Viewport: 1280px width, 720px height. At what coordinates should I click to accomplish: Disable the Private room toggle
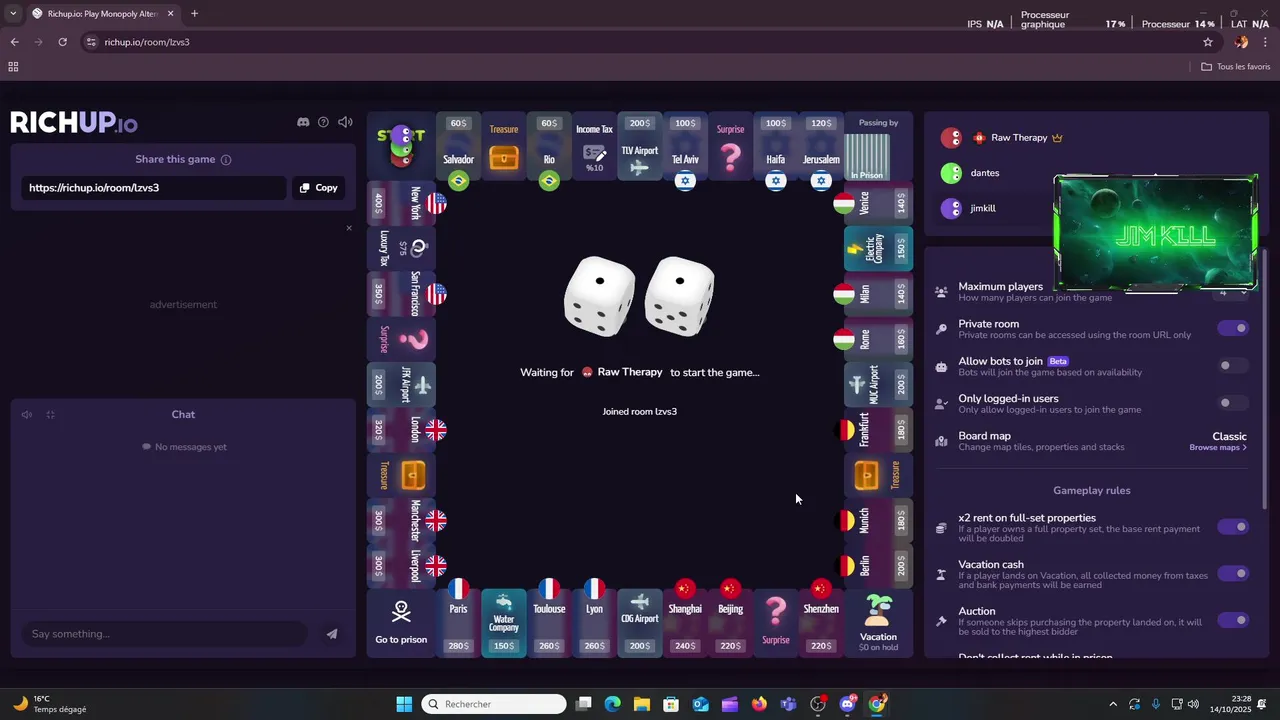(1233, 328)
